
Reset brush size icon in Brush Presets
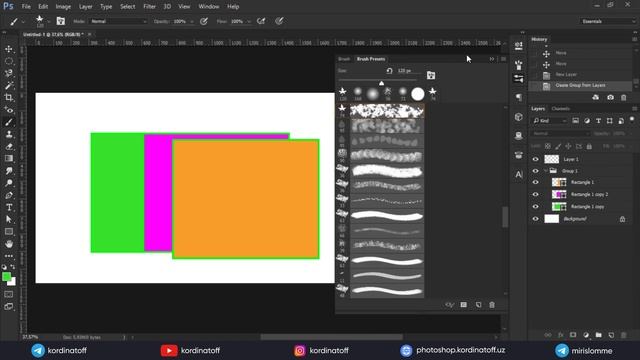point(389,71)
